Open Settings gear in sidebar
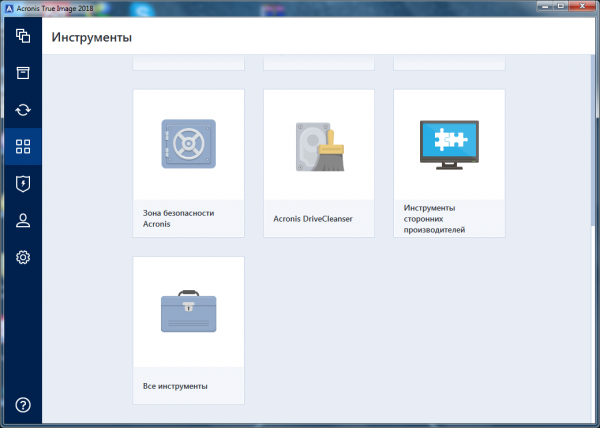This screenshot has height=428, width=600. click(22, 258)
